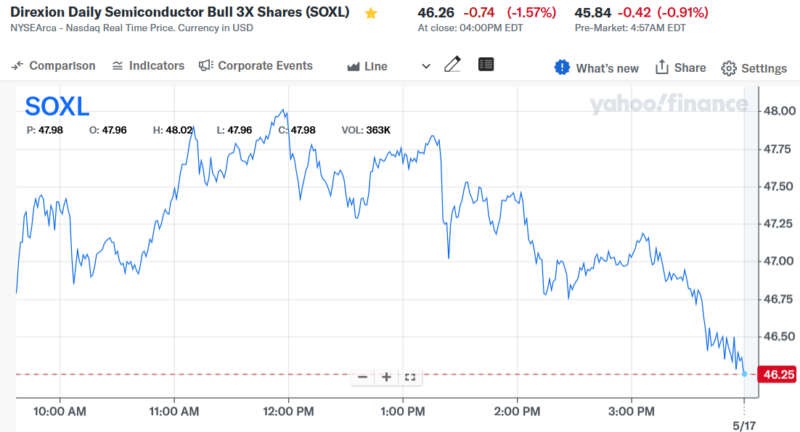Reset chart zoom to full view
Screen dimensions: 800x432
tap(410, 377)
